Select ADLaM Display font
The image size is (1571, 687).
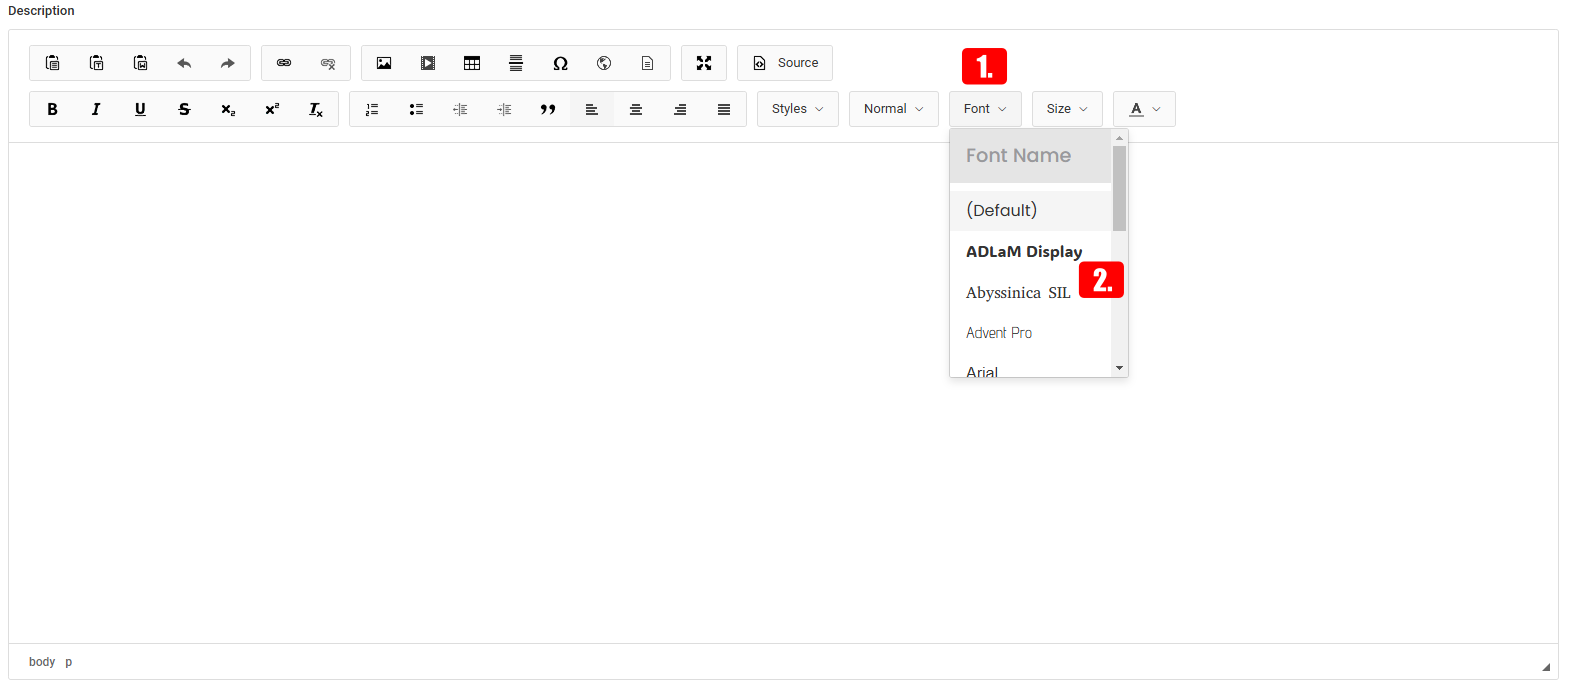(1023, 252)
